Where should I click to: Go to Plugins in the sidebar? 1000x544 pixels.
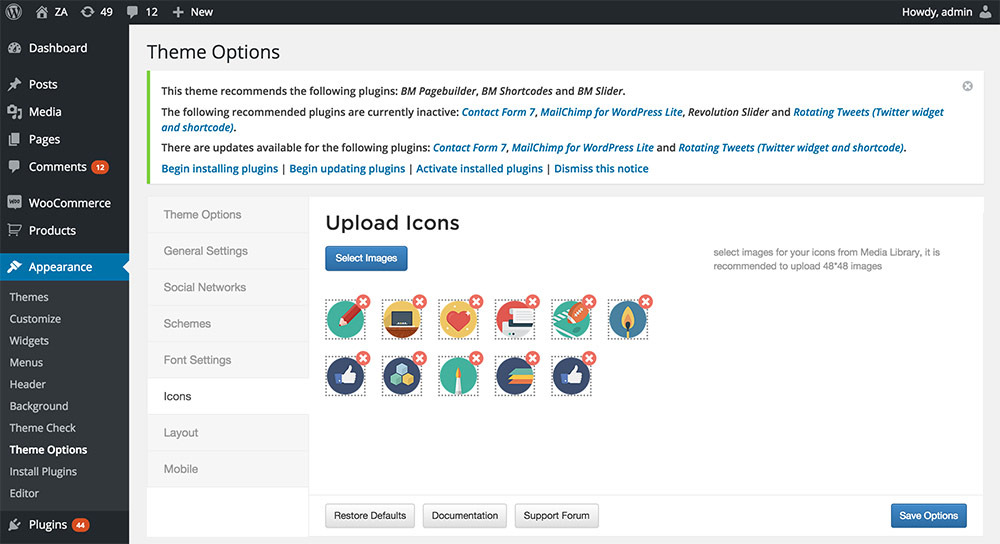(47, 524)
